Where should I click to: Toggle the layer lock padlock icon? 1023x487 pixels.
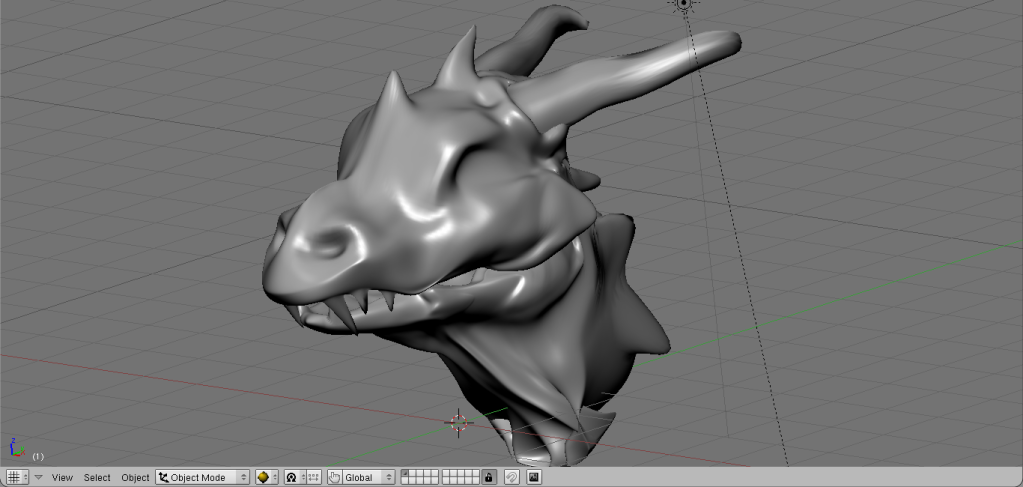(489, 478)
